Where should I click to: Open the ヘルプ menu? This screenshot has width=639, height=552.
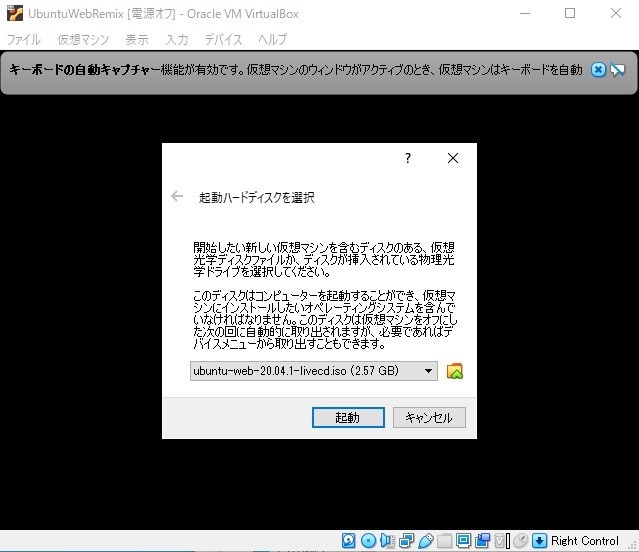[272, 40]
